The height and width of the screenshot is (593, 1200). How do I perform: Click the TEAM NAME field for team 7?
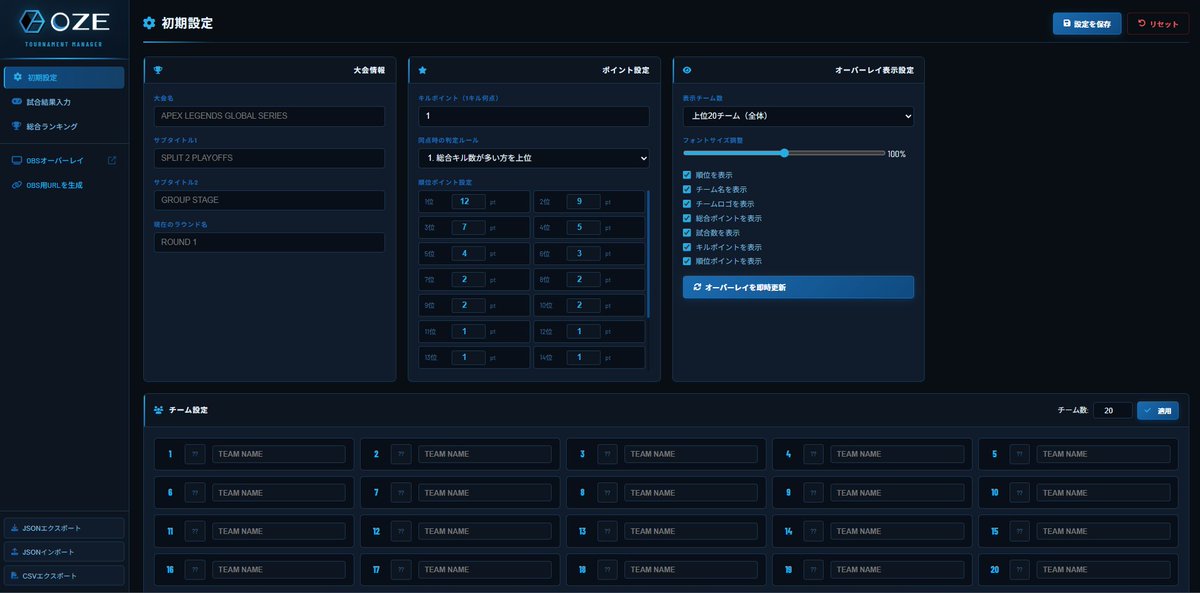[x=485, y=493]
